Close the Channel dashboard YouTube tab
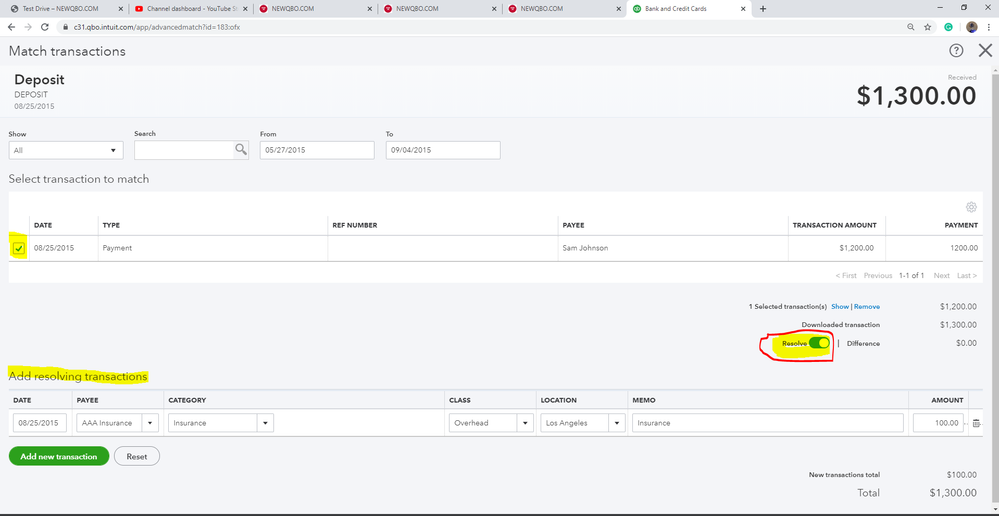Image resolution: width=999 pixels, height=516 pixels. pos(245,9)
